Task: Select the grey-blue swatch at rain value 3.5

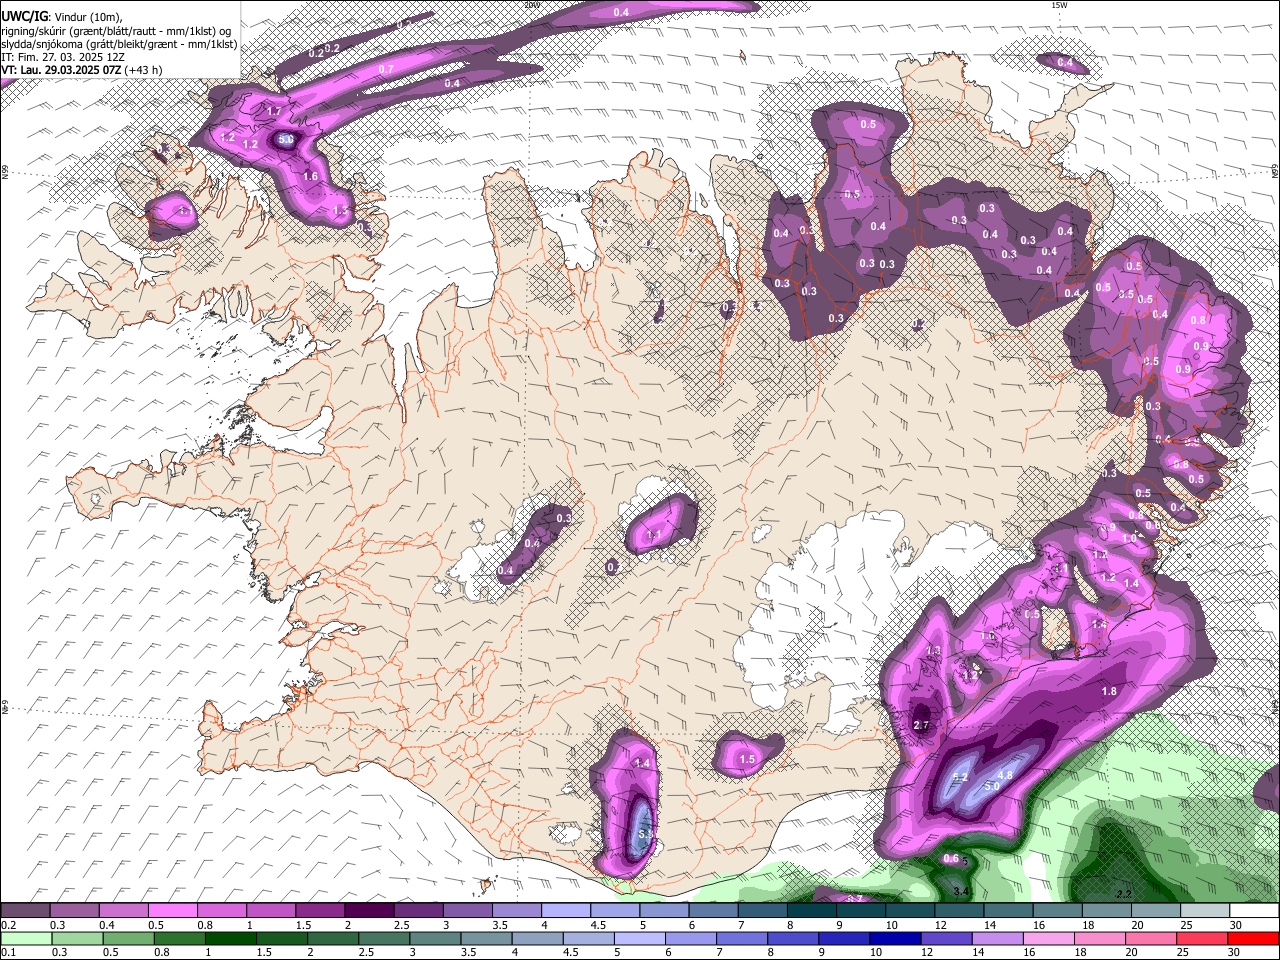Action: (485, 938)
